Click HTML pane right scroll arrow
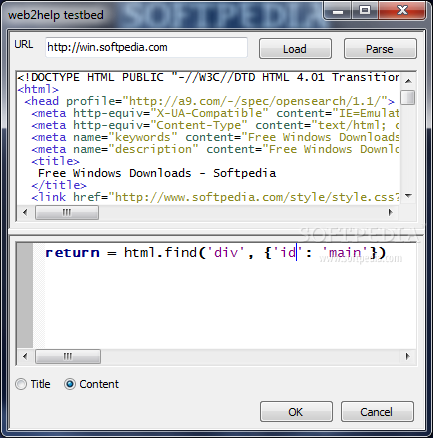 pyautogui.click(x=391, y=212)
